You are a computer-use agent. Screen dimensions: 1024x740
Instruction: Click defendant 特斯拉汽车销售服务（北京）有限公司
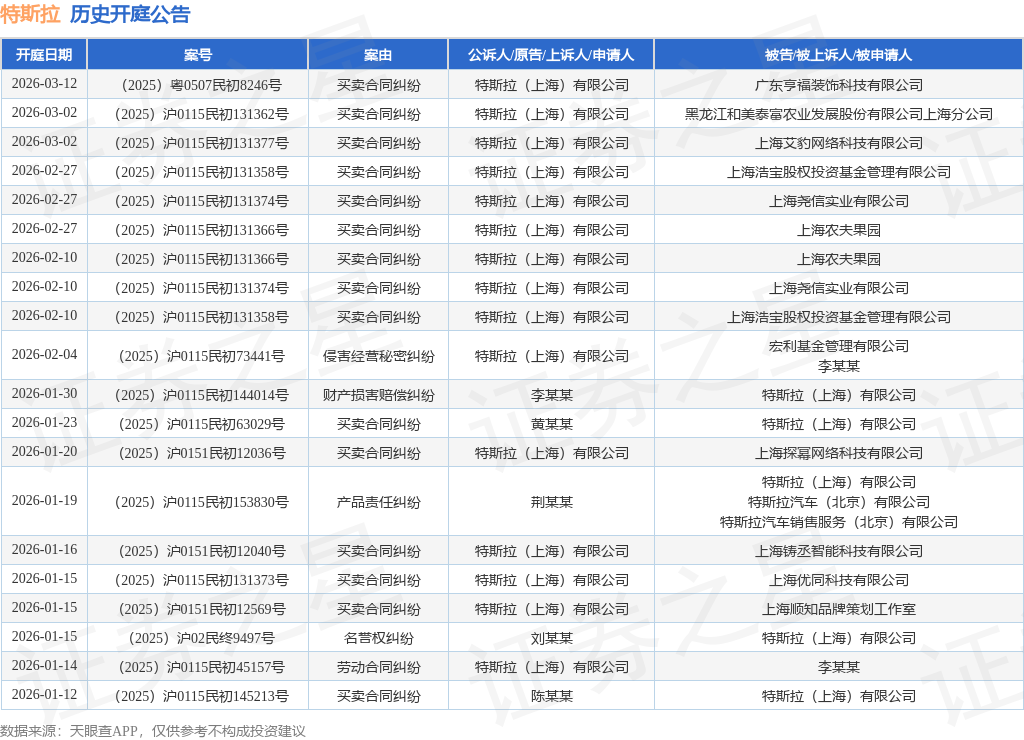pyautogui.click(x=839, y=523)
